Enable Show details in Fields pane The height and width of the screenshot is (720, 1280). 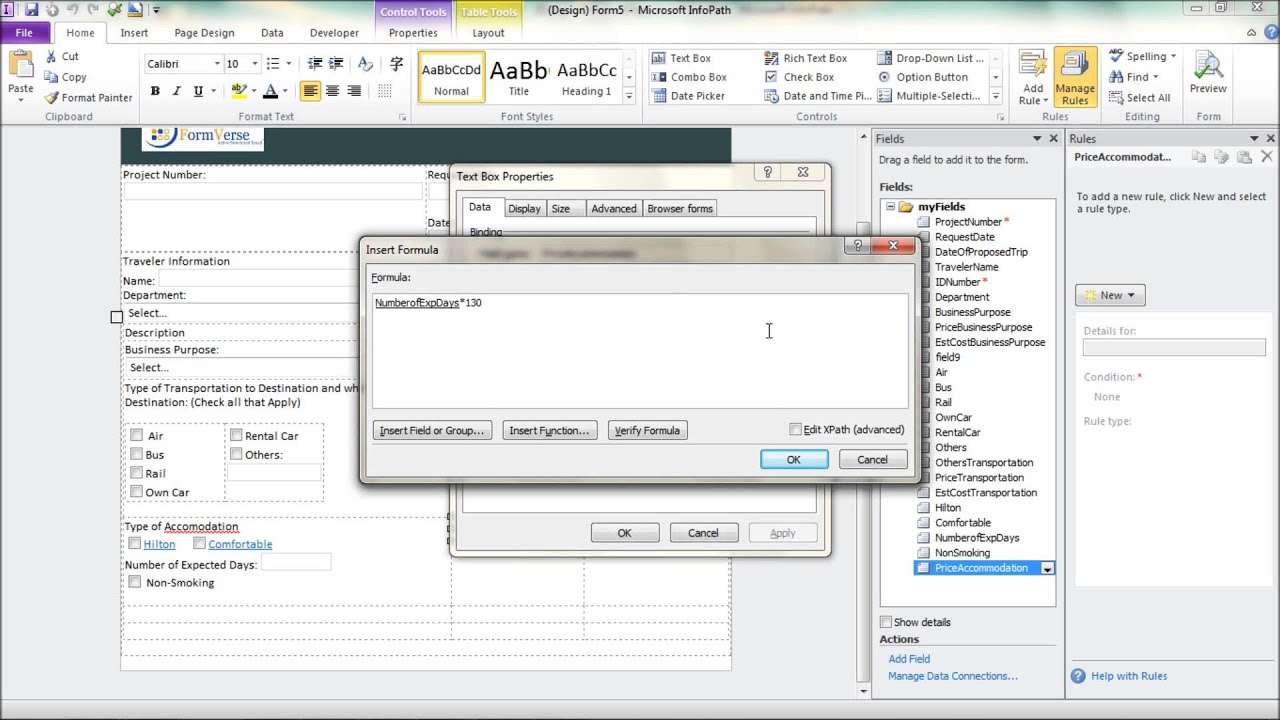click(886, 622)
